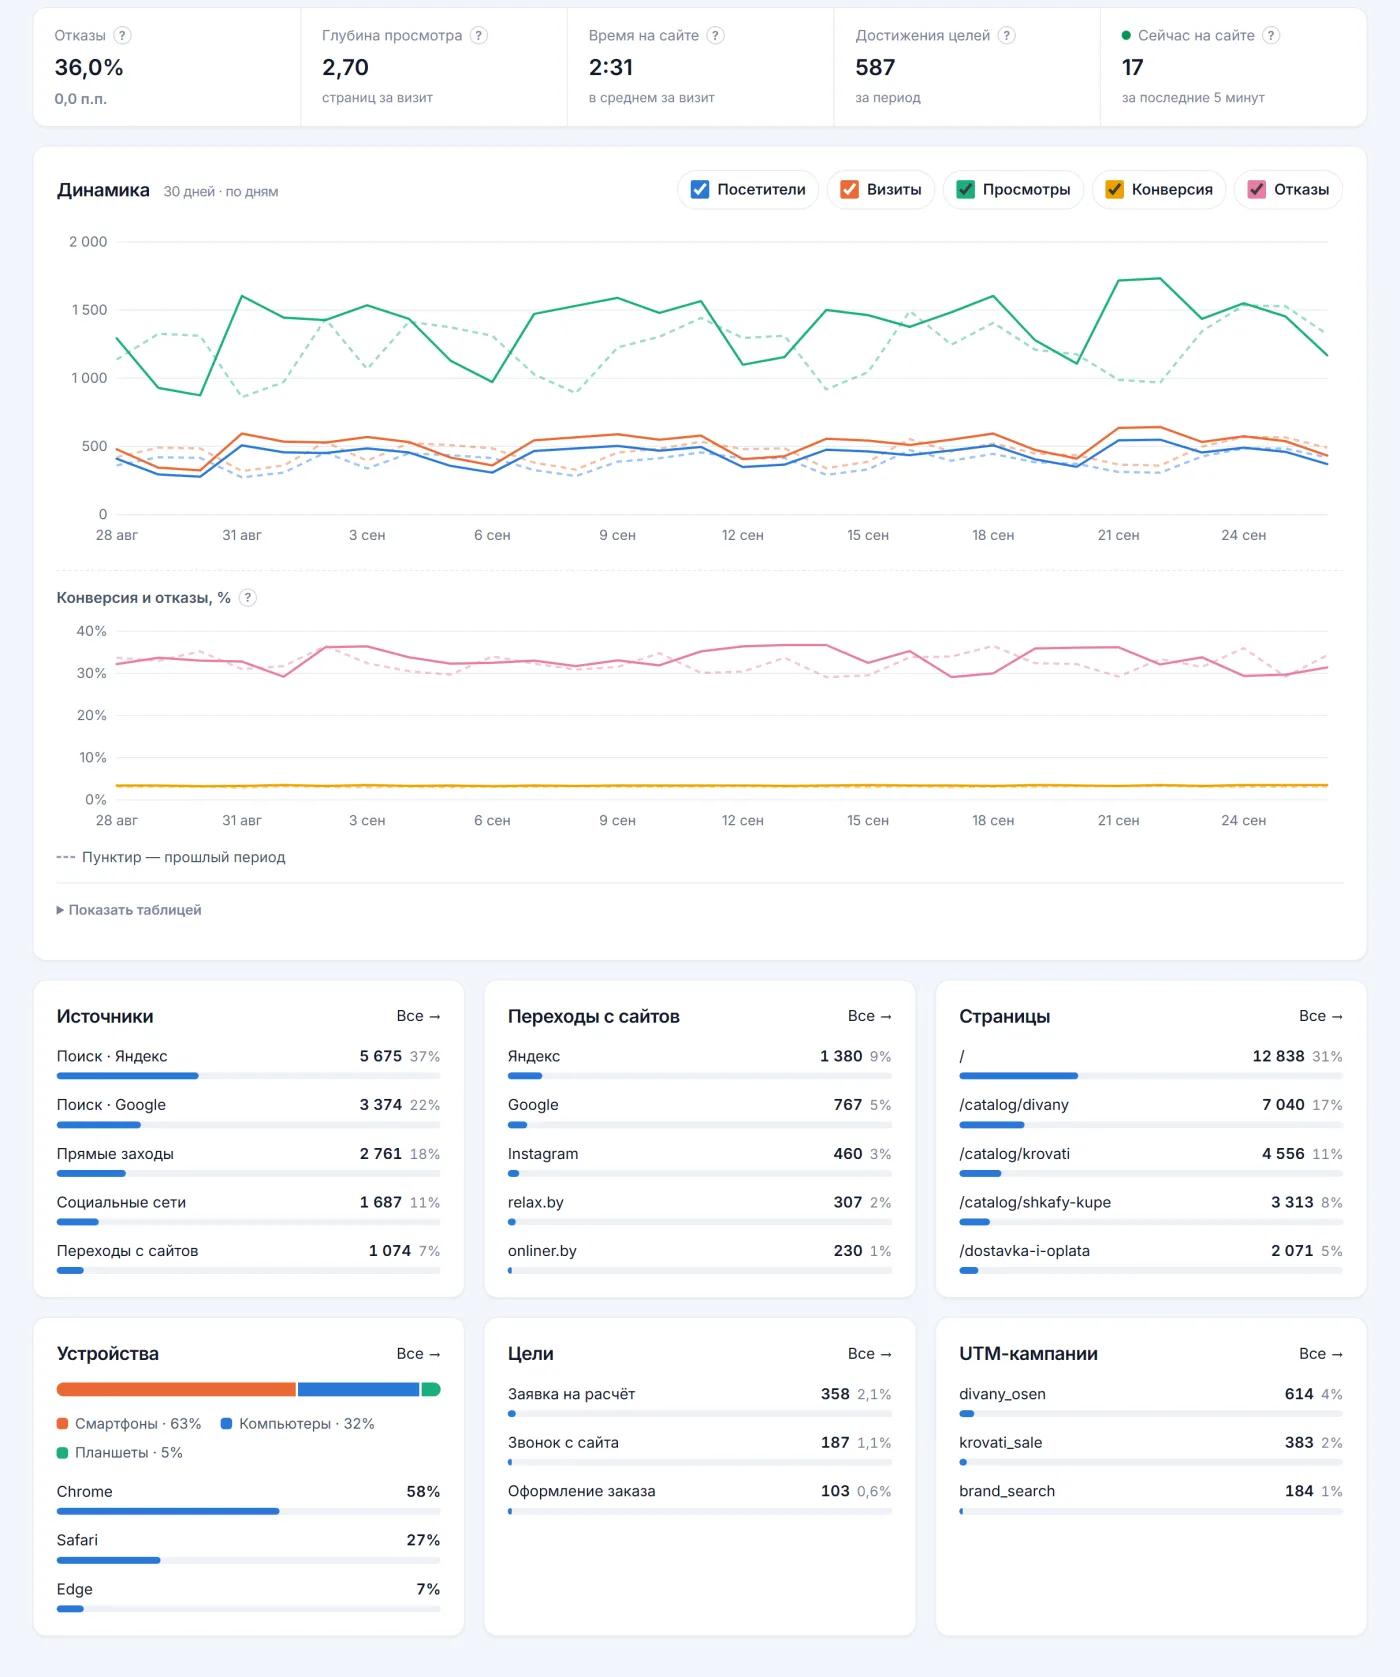Image resolution: width=1400 pixels, height=1677 pixels.
Task: Open help icon next to Глубина просмотра
Action: pos(479,36)
